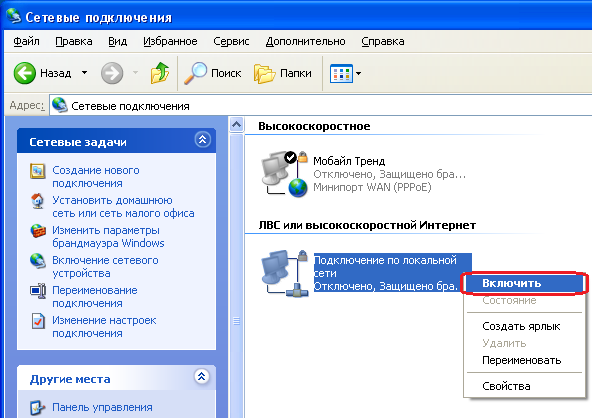Click the green Назад back arrow icon
The height and width of the screenshot is (418, 592).
pos(25,73)
